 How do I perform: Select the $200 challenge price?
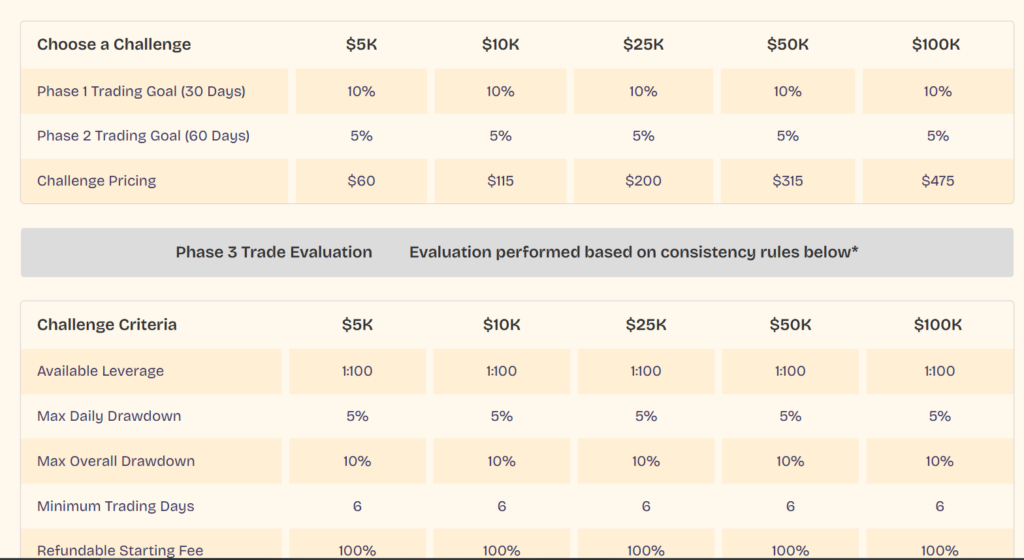pos(643,181)
